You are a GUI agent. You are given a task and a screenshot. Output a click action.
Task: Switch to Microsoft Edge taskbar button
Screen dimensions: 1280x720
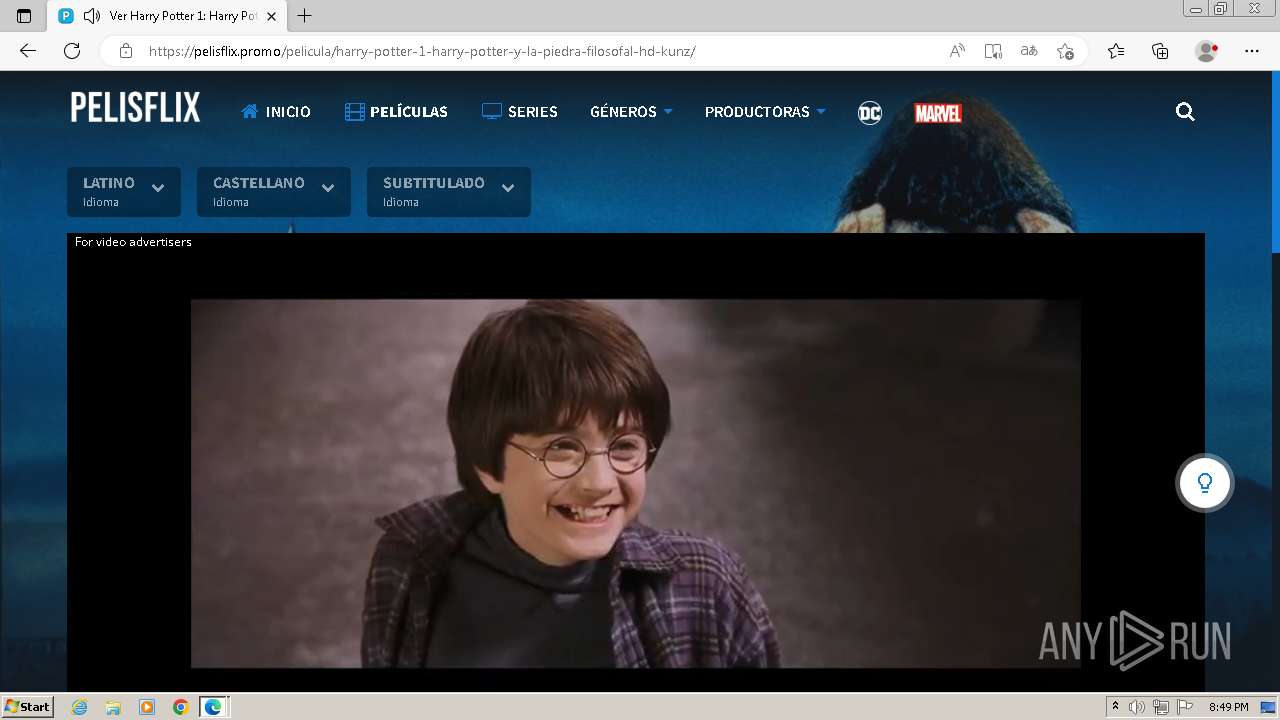214,707
